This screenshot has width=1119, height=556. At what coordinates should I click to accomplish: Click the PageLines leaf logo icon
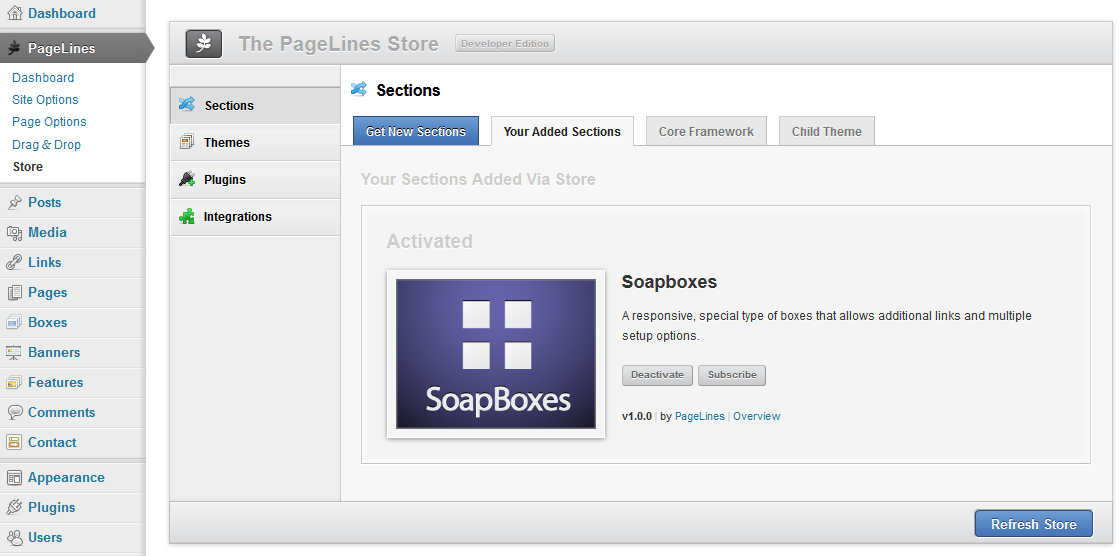click(204, 44)
